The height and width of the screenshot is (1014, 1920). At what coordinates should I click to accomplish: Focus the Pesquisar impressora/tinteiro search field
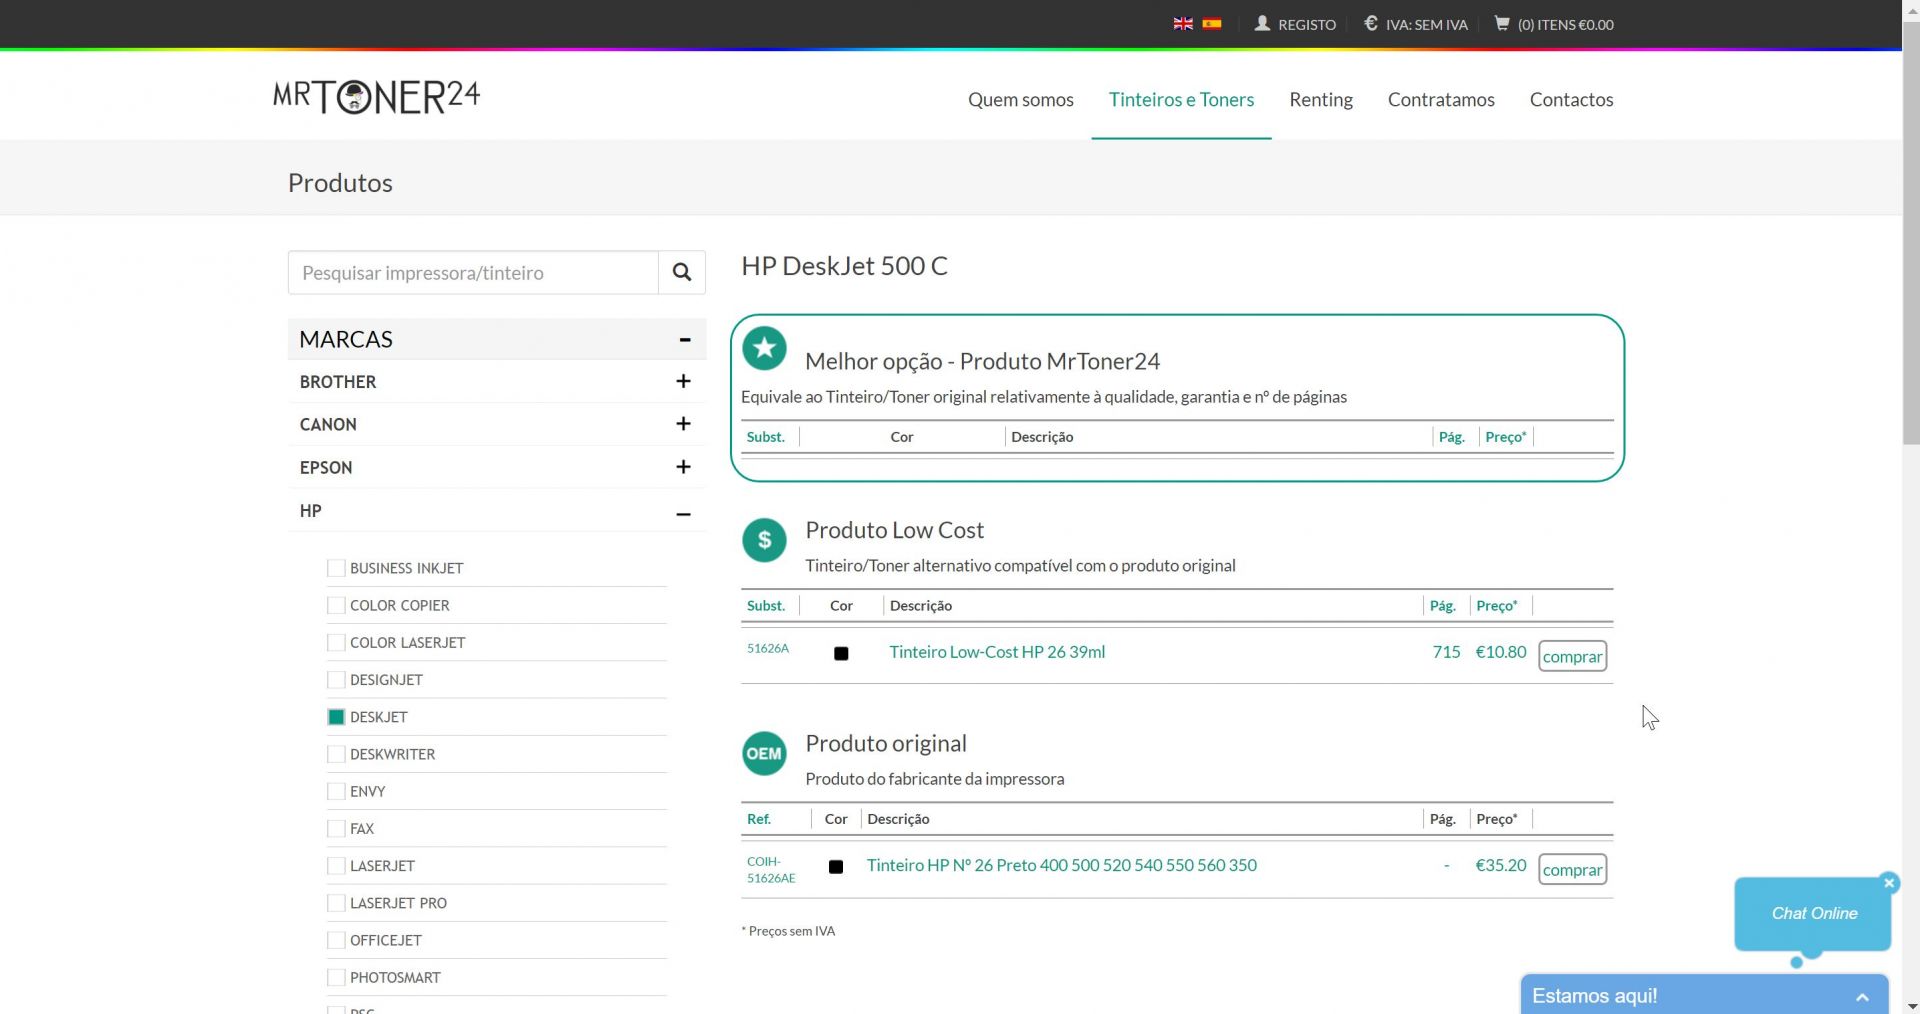click(x=473, y=273)
